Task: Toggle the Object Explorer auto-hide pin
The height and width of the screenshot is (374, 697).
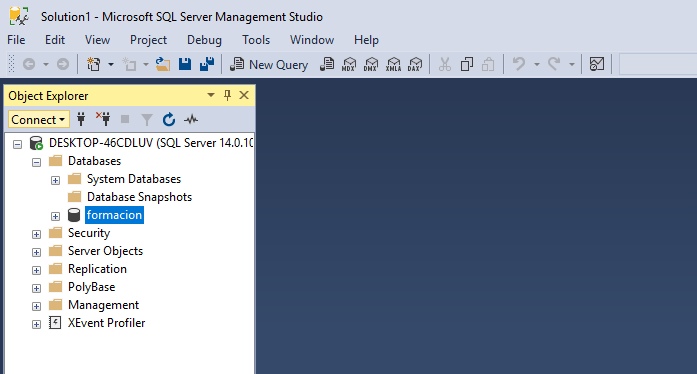Action: coord(227,95)
